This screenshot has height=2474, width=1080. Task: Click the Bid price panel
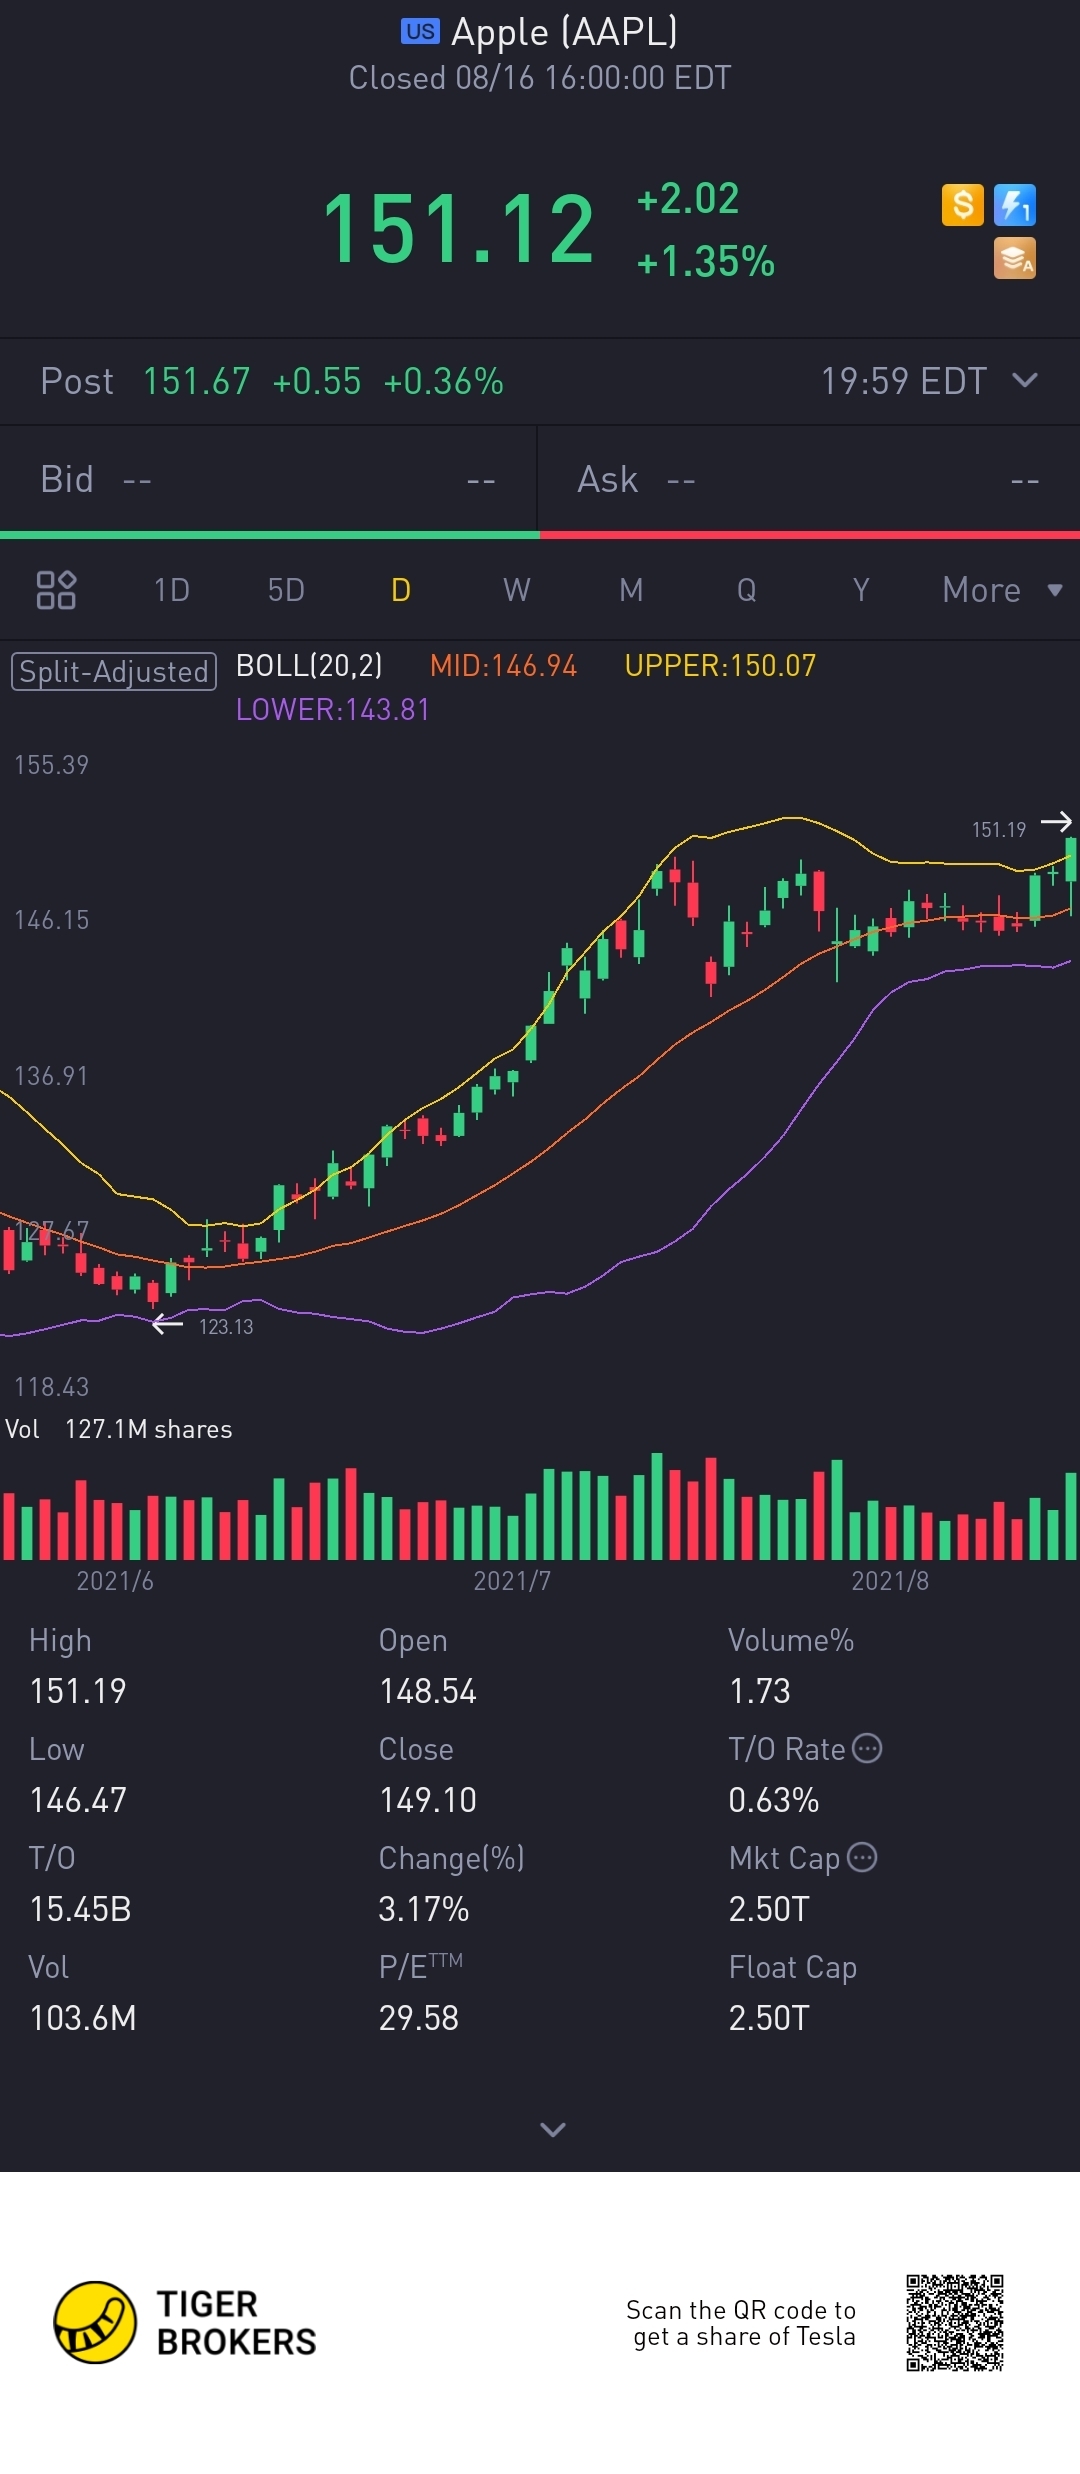coord(268,480)
